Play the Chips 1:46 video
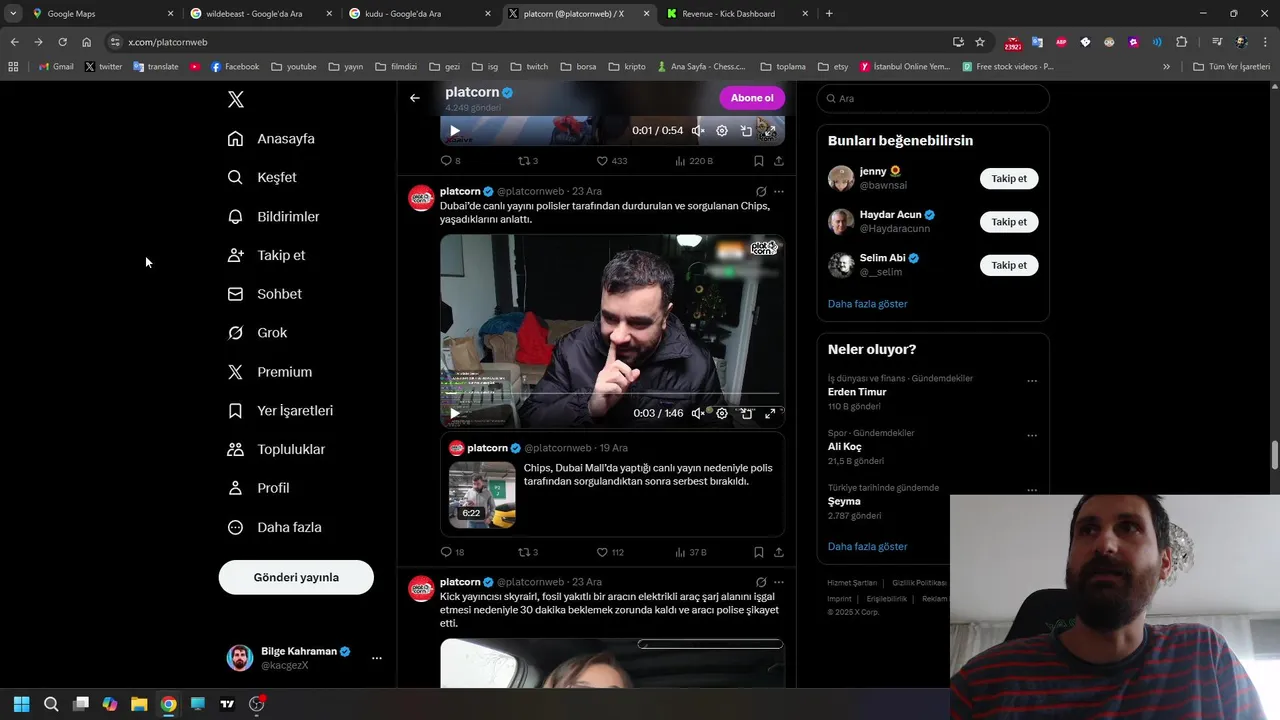The image size is (1280, 720). (x=454, y=413)
